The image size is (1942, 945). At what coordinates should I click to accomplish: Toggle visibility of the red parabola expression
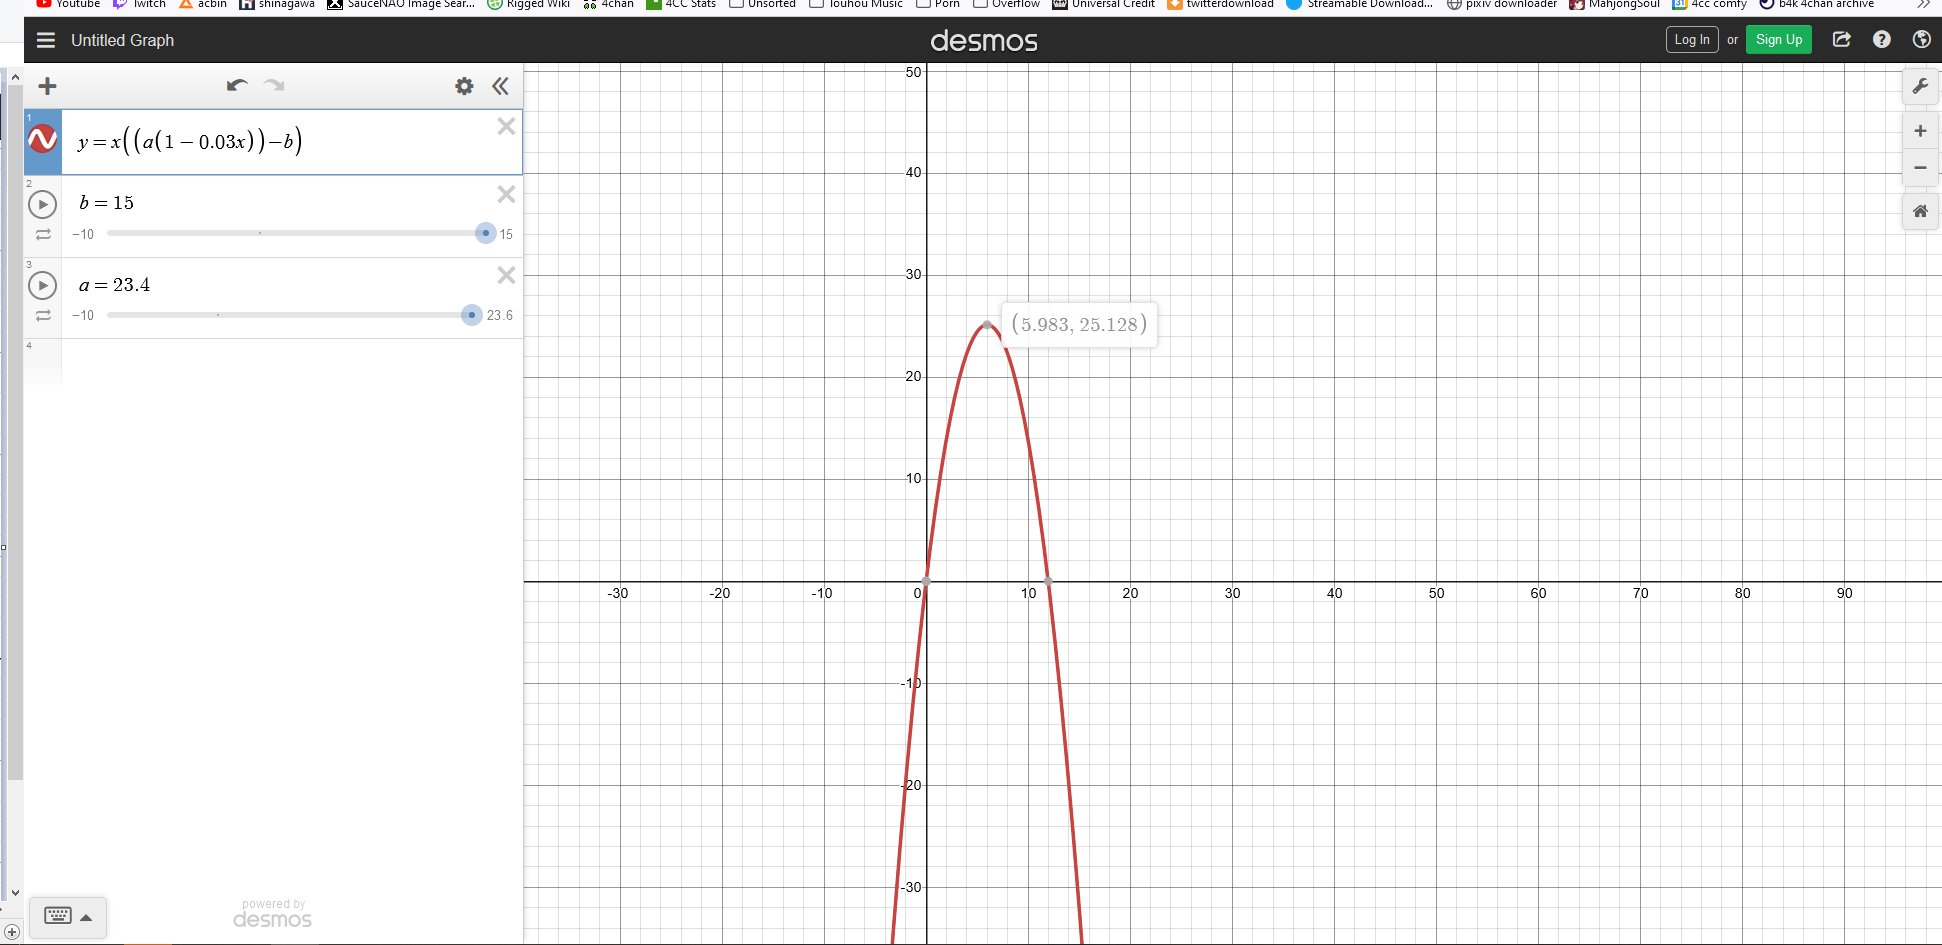point(43,139)
